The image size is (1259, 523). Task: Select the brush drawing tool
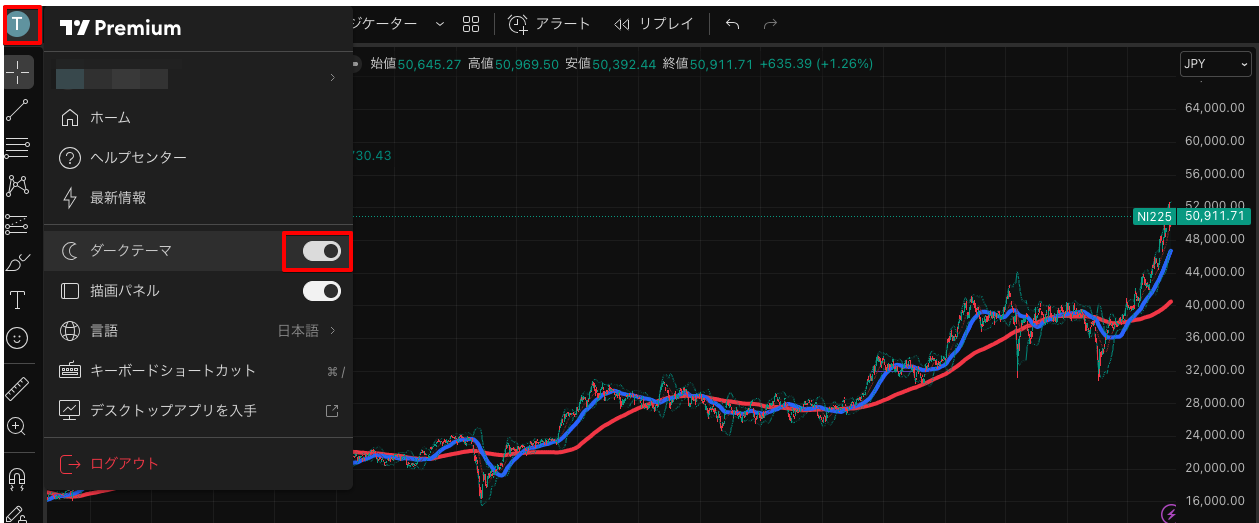[18, 263]
